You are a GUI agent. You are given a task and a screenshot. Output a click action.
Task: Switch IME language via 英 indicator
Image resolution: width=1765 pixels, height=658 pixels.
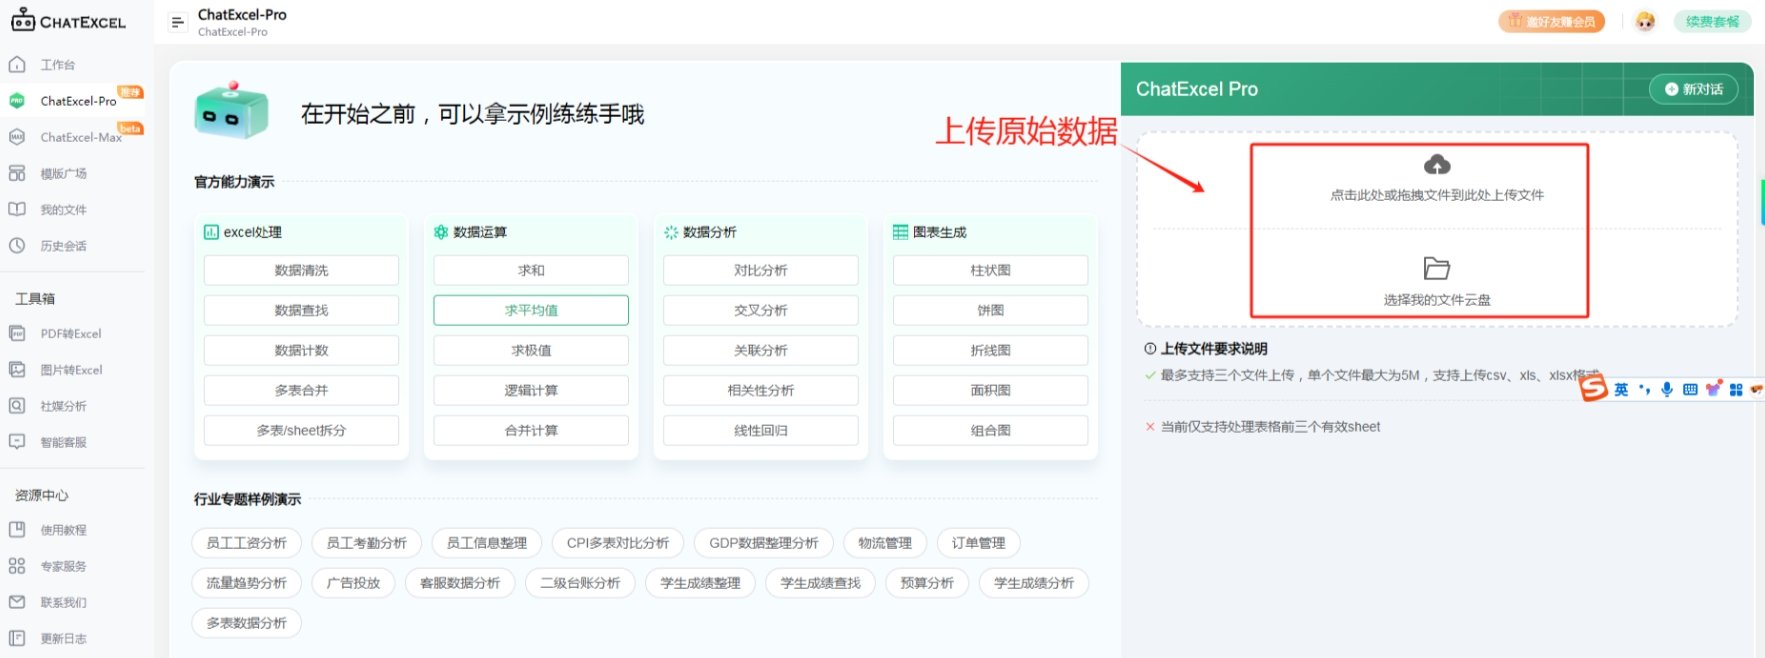pyautogui.click(x=1621, y=390)
